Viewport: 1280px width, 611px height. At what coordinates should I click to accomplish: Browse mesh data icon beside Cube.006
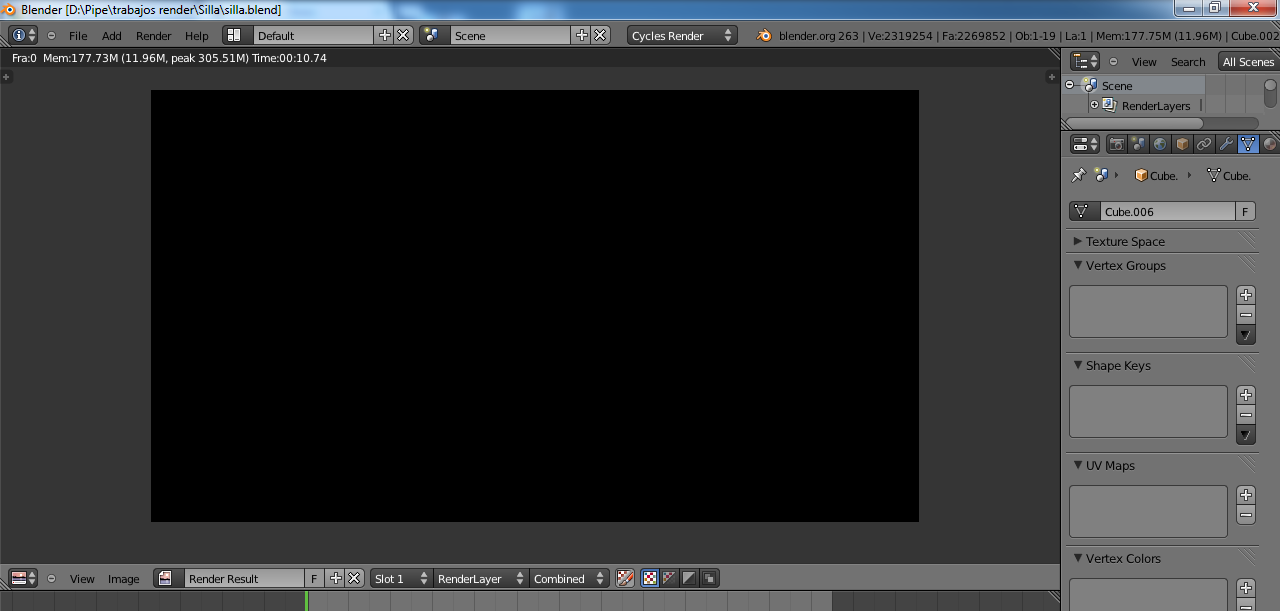click(x=1085, y=211)
